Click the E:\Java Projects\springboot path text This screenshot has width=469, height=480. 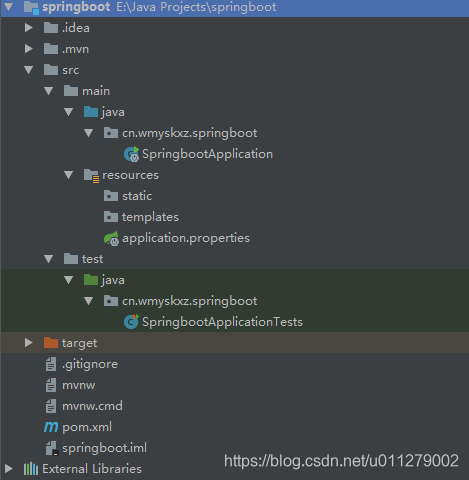point(196,7)
